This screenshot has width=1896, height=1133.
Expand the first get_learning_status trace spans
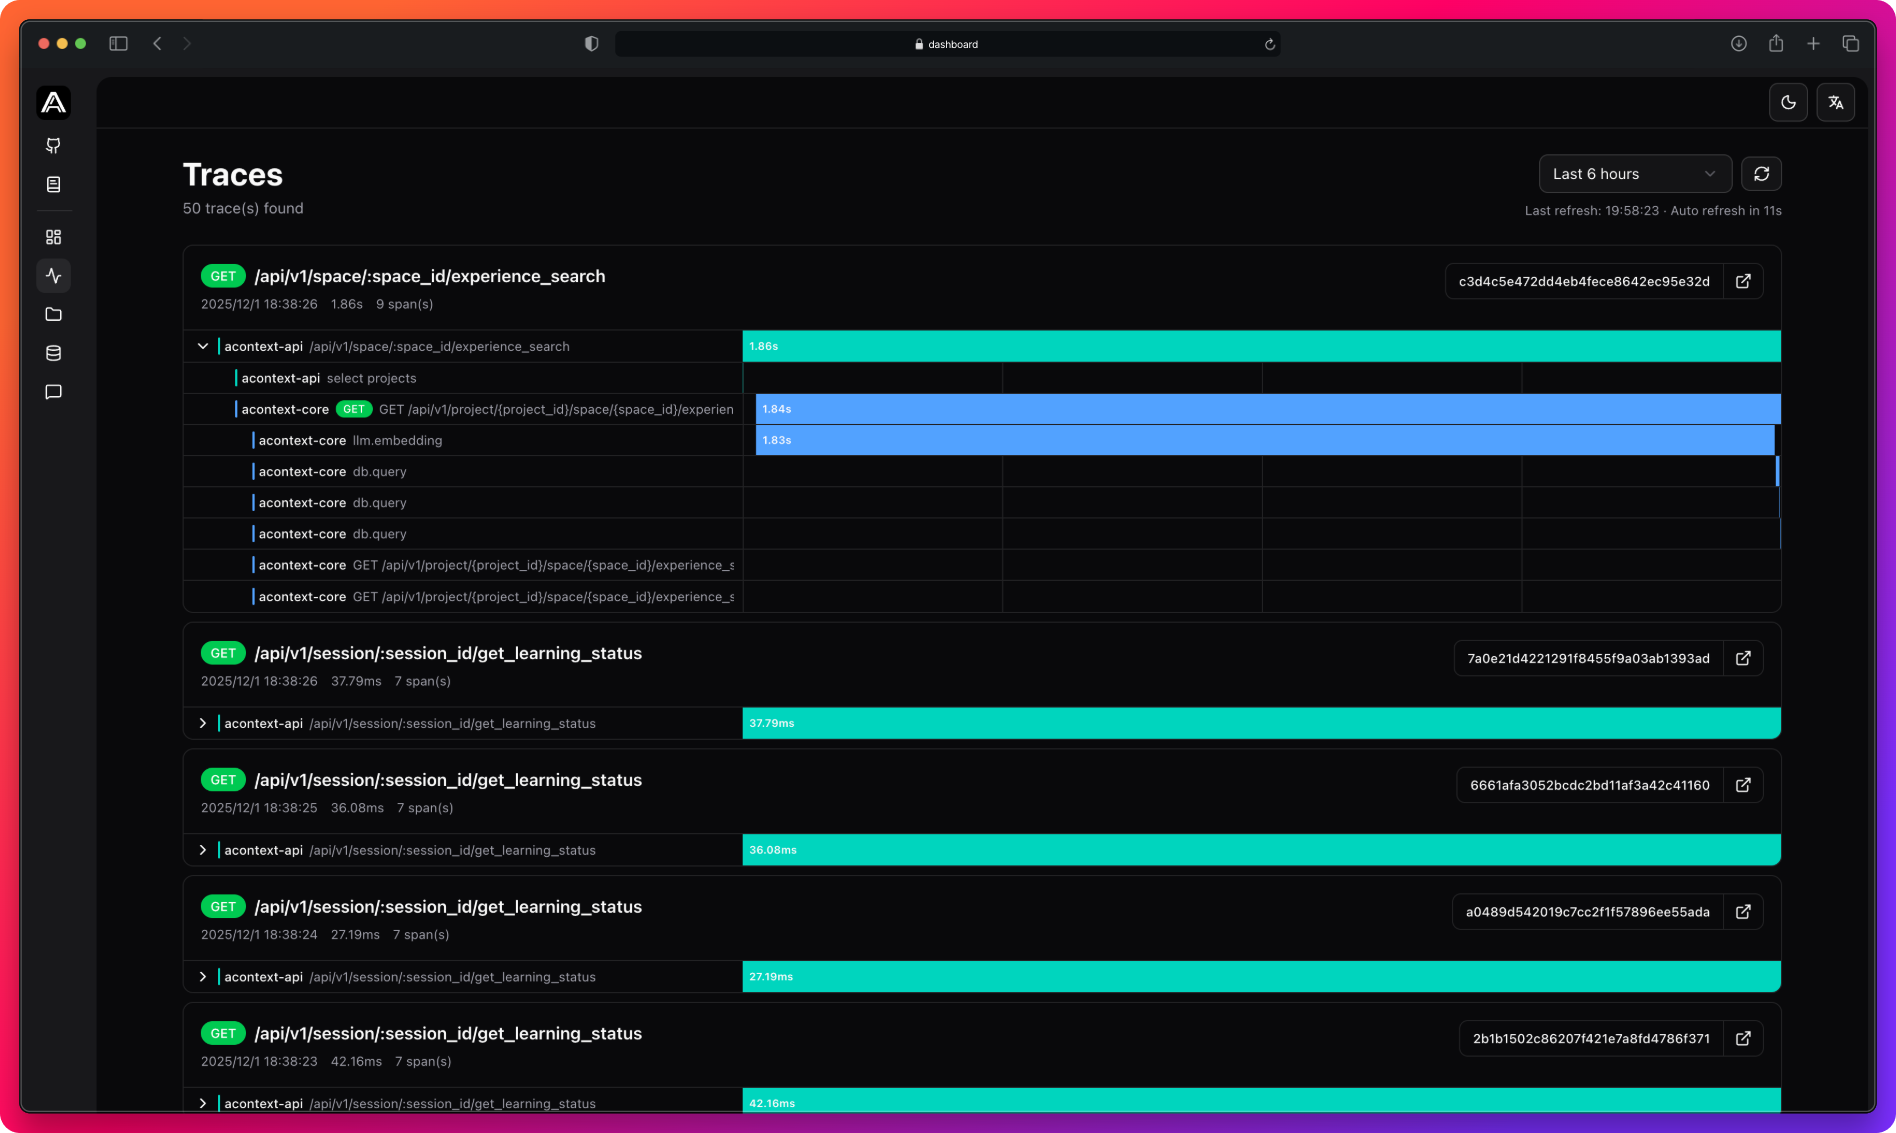coord(202,723)
